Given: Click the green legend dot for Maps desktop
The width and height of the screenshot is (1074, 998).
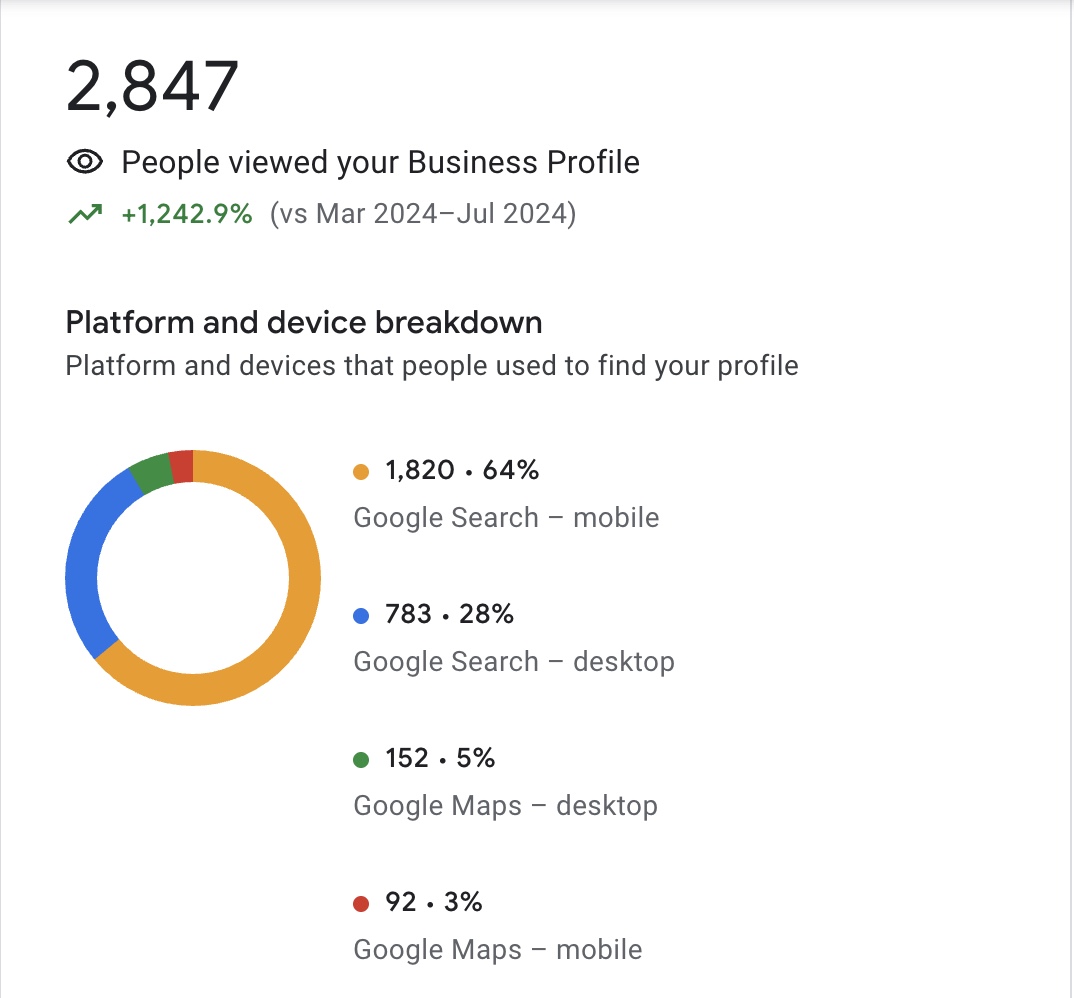Looking at the screenshot, I should [x=361, y=760].
